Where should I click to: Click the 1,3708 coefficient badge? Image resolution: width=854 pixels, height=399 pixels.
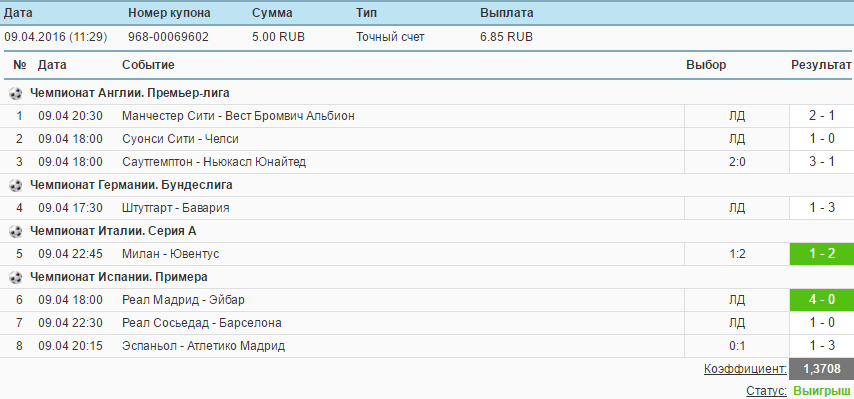click(821, 369)
